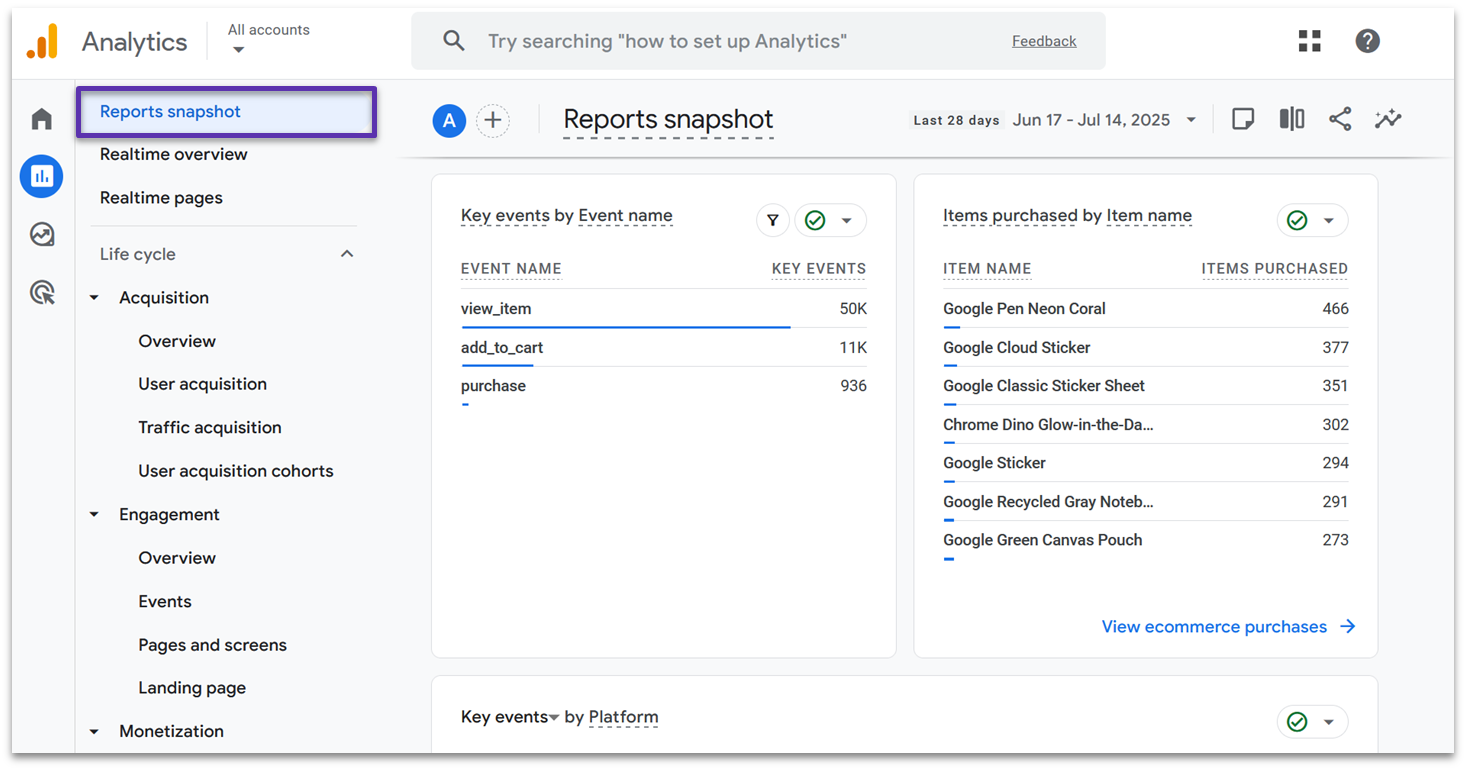Open the Advertising icon in left rail
Screen dimensions: 1466x770
pyautogui.click(x=41, y=292)
